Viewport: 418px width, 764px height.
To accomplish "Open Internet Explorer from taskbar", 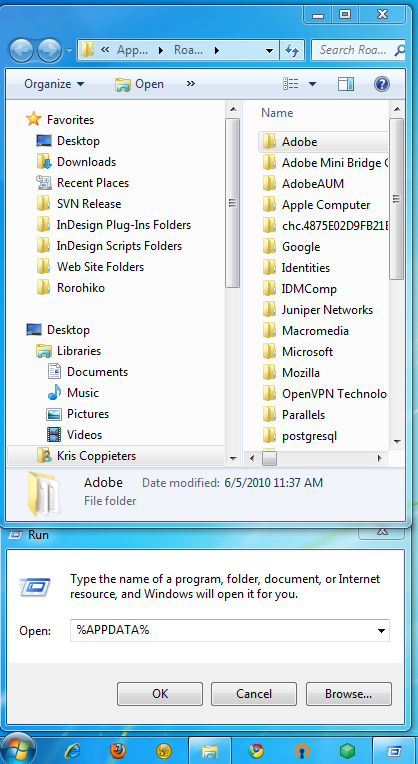I will (x=74, y=751).
